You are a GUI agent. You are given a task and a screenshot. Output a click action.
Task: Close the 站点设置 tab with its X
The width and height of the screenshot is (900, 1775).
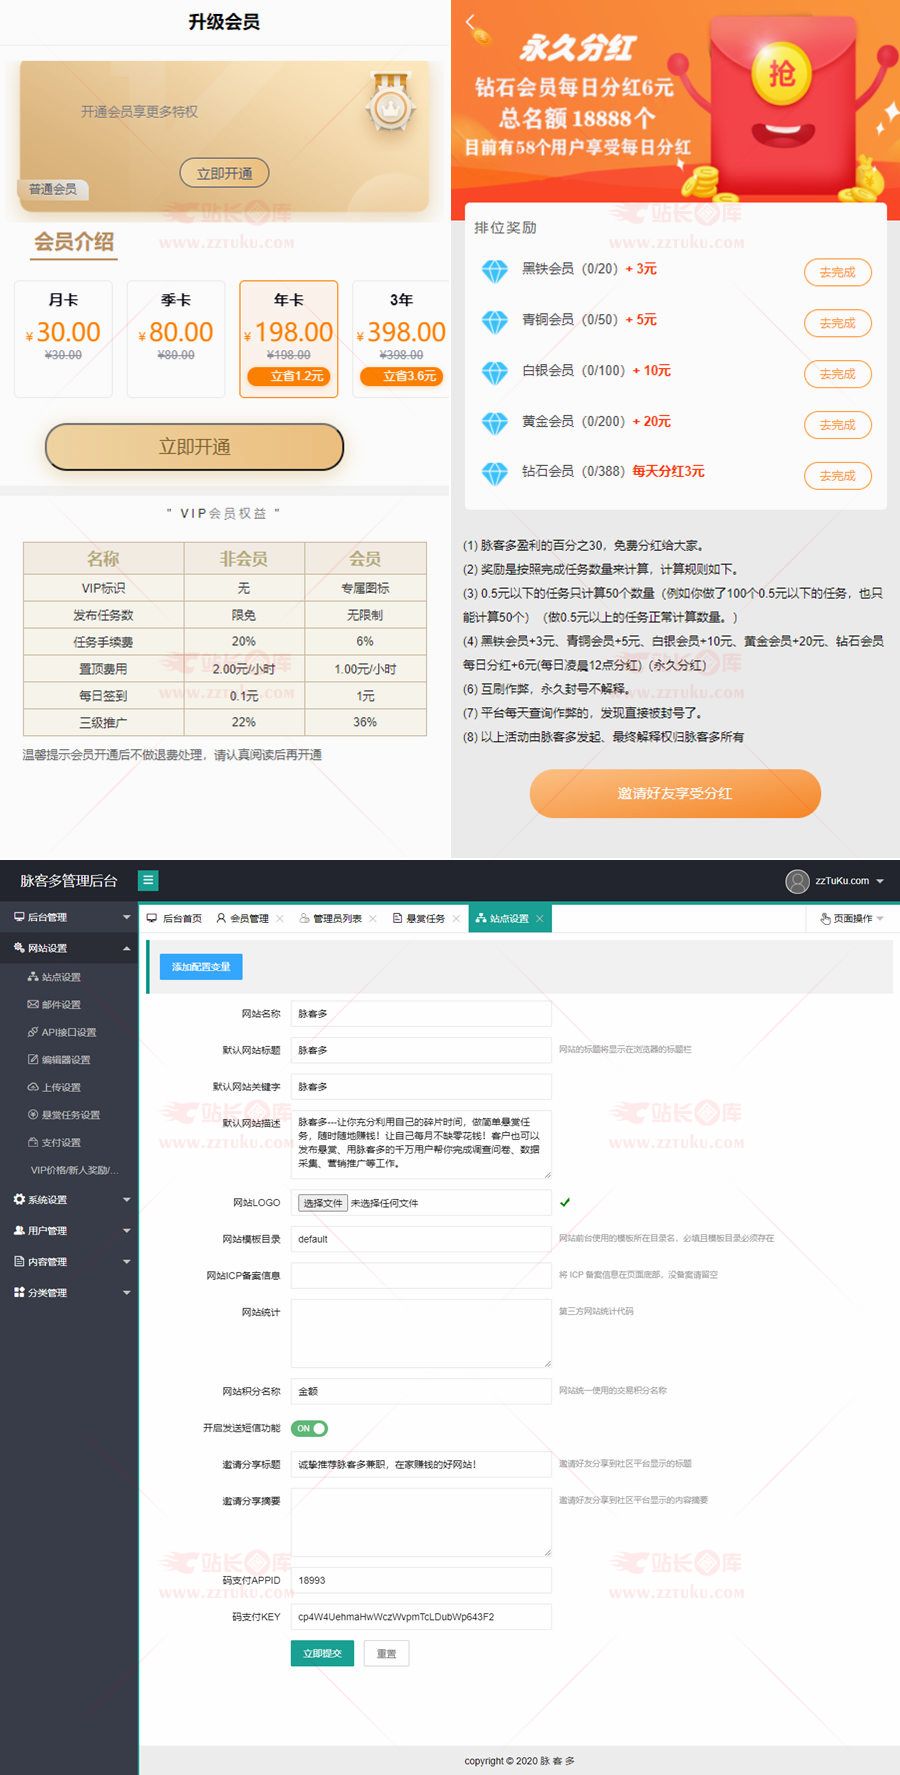(540, 918)
